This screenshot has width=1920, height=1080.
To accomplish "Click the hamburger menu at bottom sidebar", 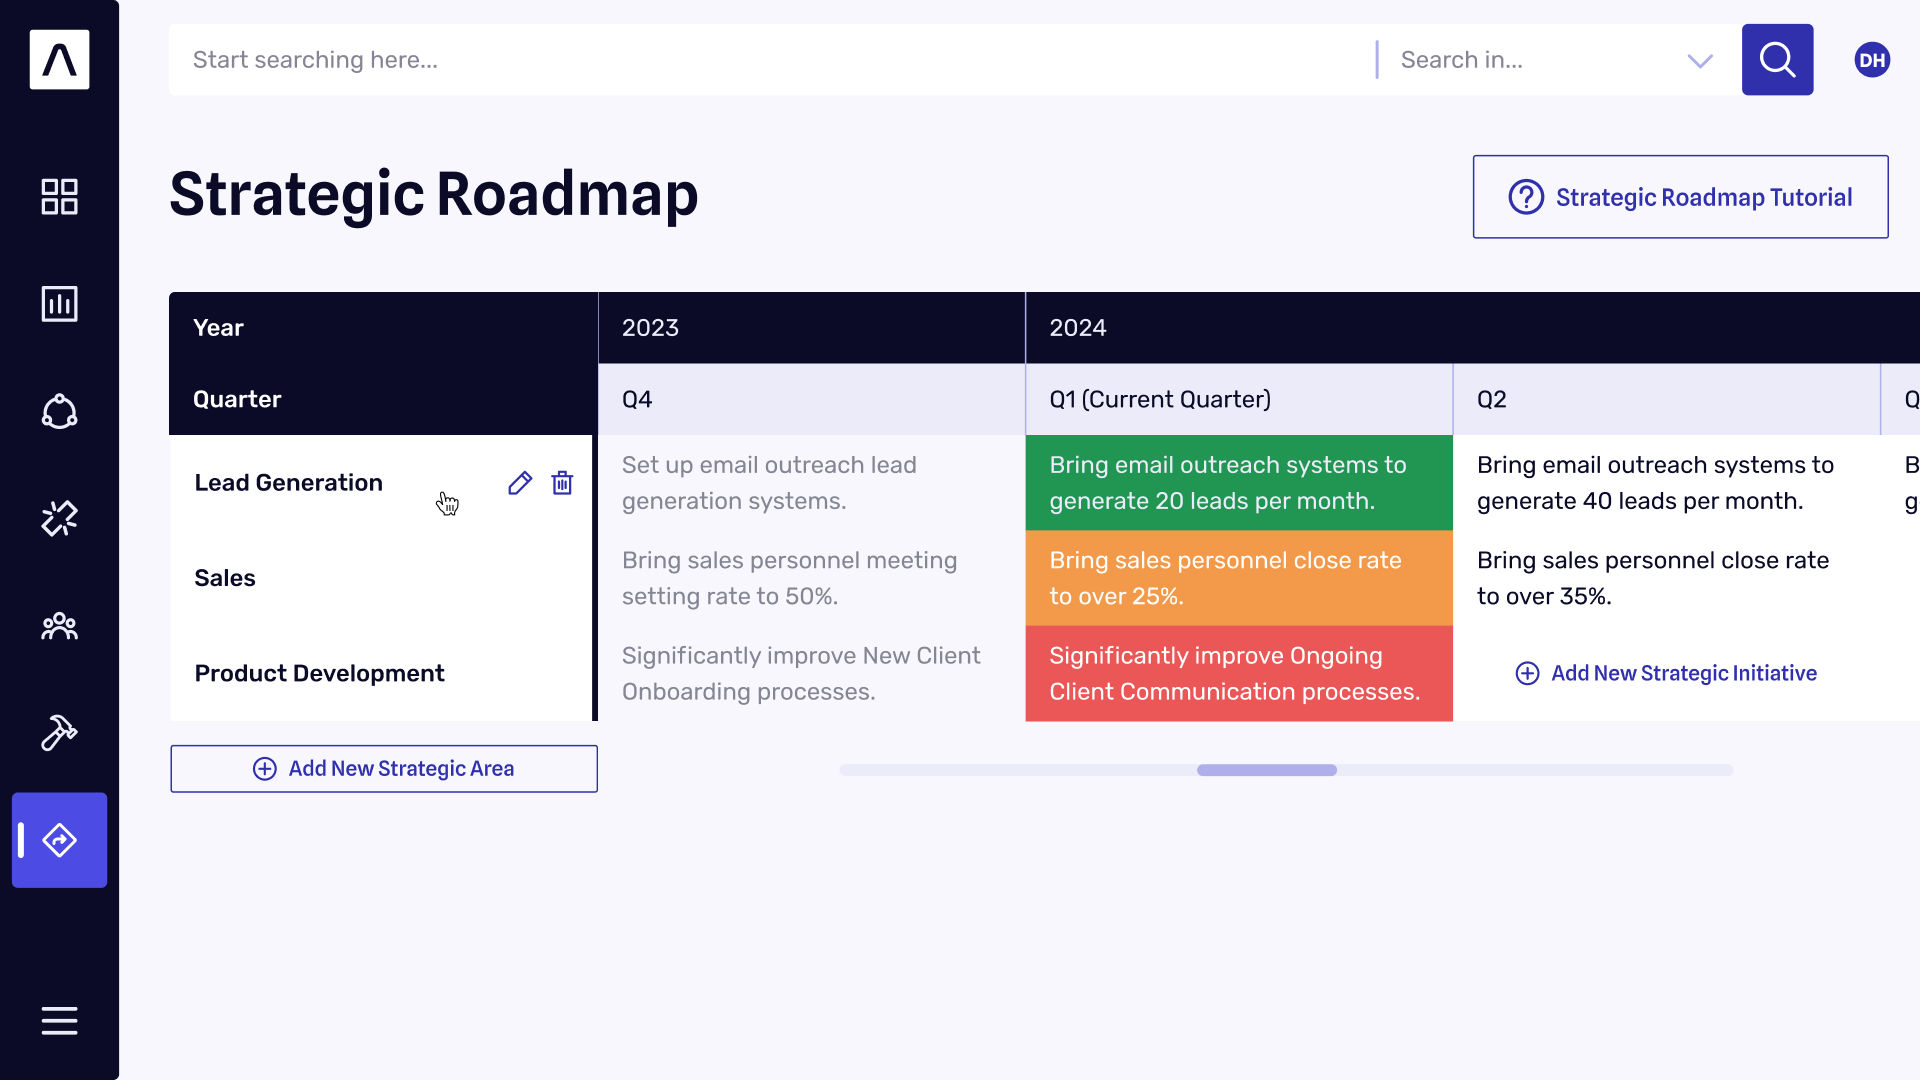I will click(59, 1019).
